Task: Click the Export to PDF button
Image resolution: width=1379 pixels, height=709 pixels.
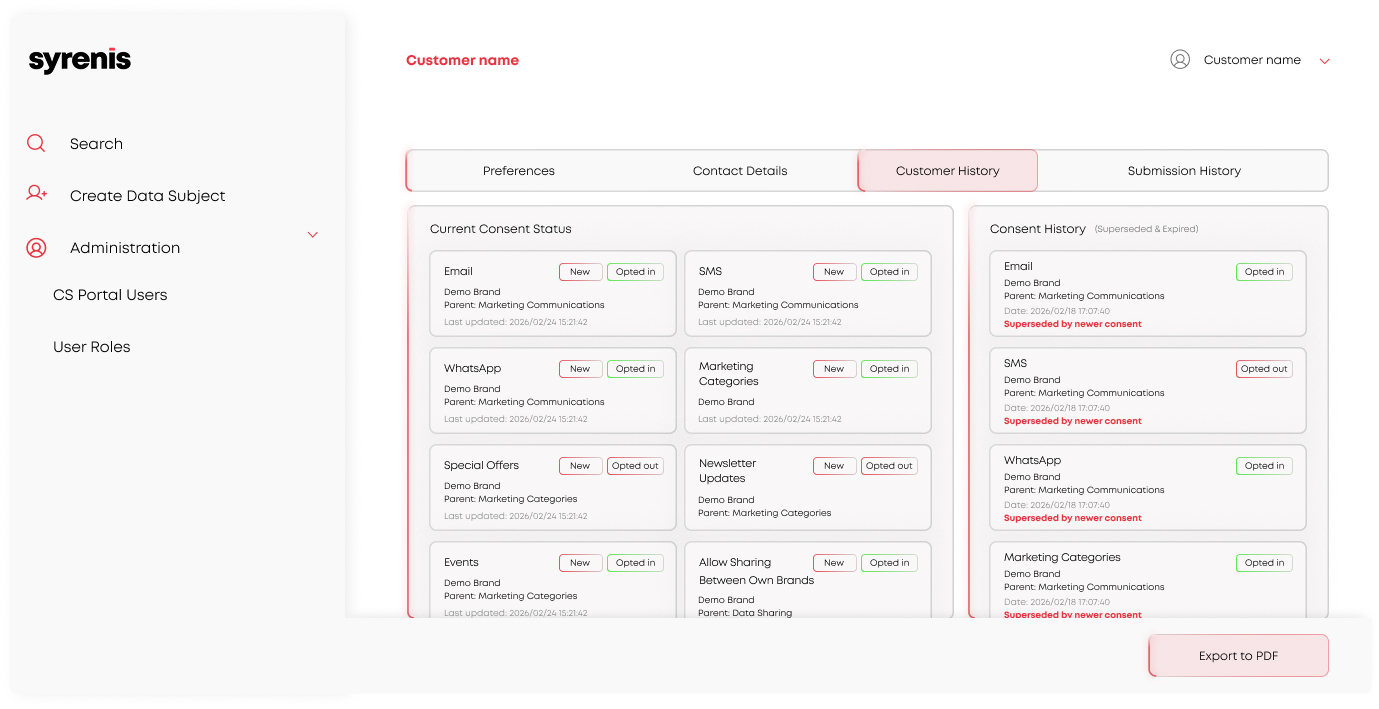Action: [x=1238, y=655]
